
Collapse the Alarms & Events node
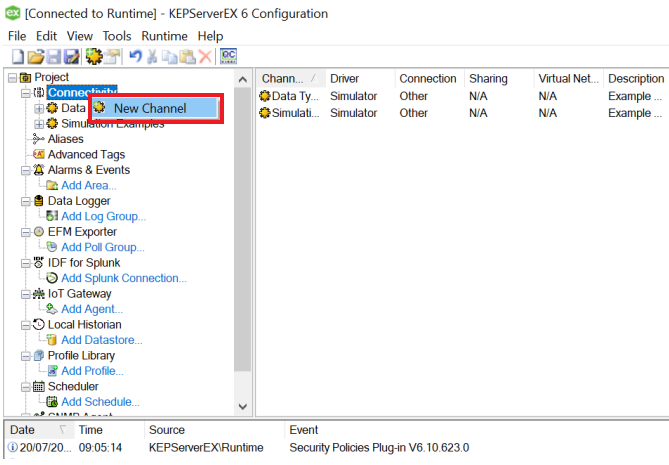[x=26, y=170]
